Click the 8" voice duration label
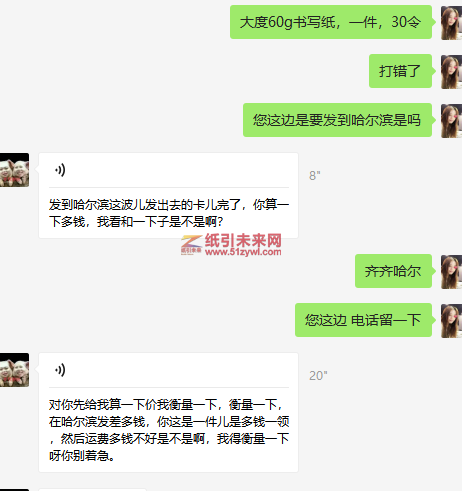The image size is (462, 491). pyautogui.click(x=315, y=176)
